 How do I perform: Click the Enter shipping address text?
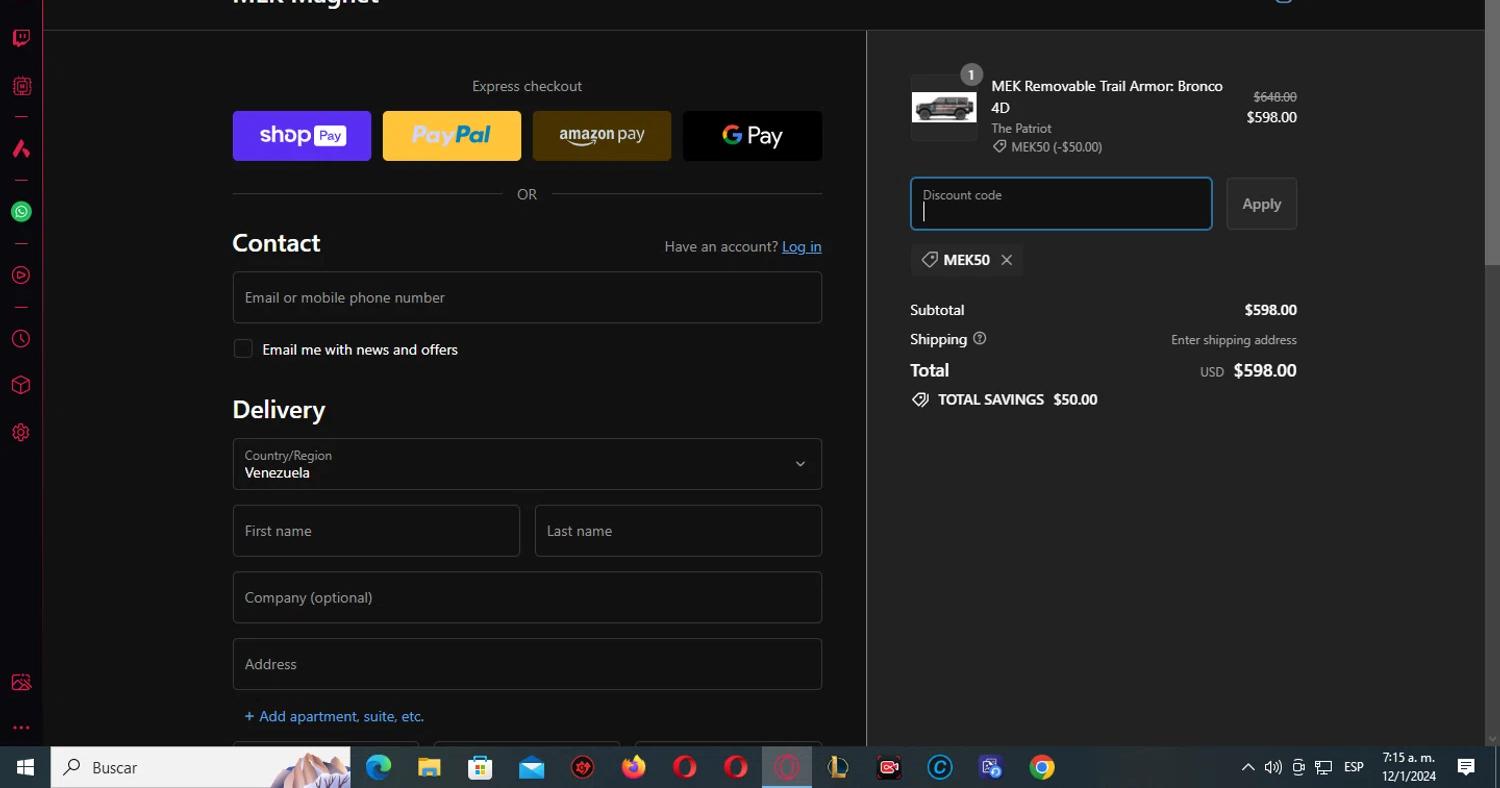pyautogui.click(x=1234, y=340)
